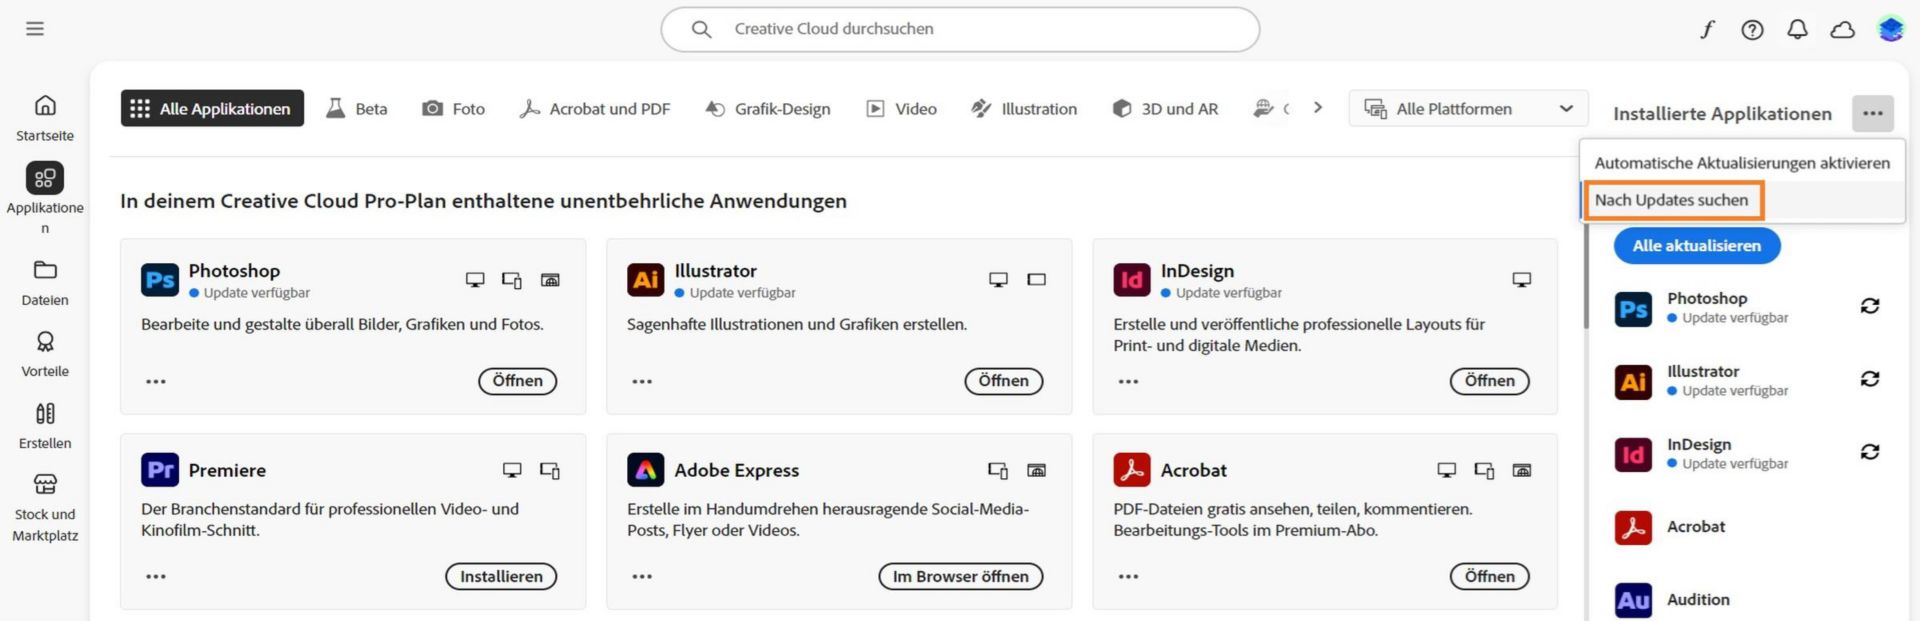1920x621 pixels.
Task: Select Photoshop name in installed applications list
Action: coord(1707,298)
